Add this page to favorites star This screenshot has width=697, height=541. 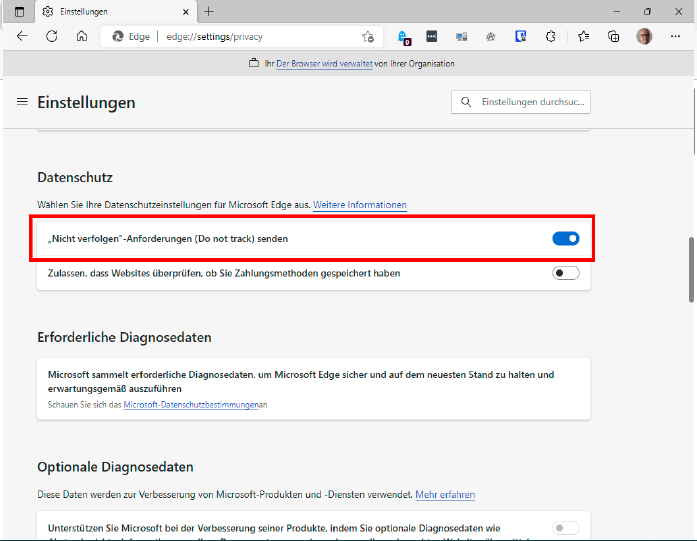tap(368, 37)
